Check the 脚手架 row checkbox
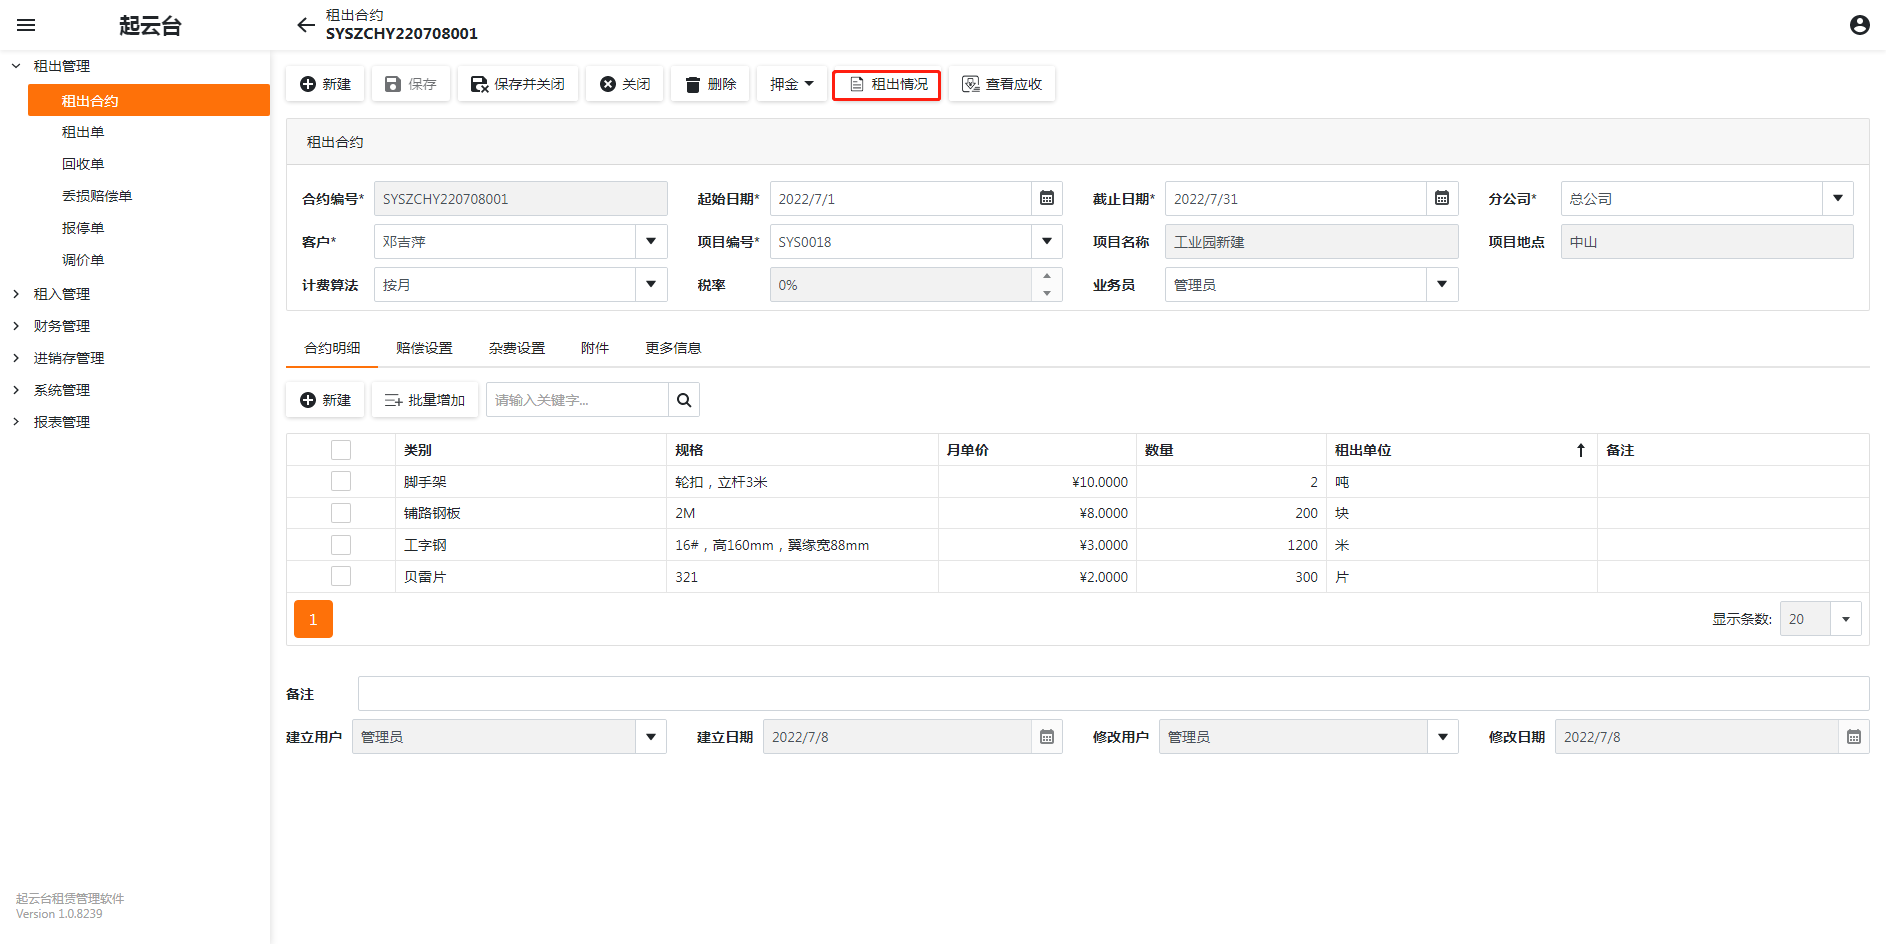The height and width of the screenshot is (944, 1886). coord(341,481)
